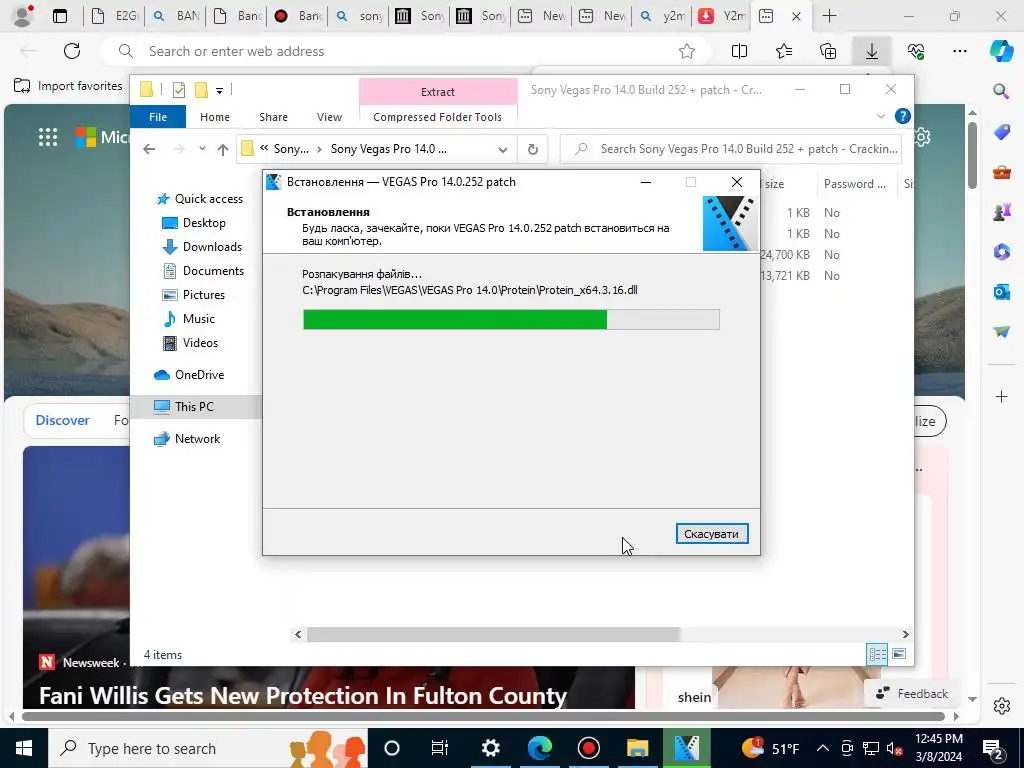Go up one folder level in Explorer
This screenshot has height=768, width=1024.
pos(223,150)
